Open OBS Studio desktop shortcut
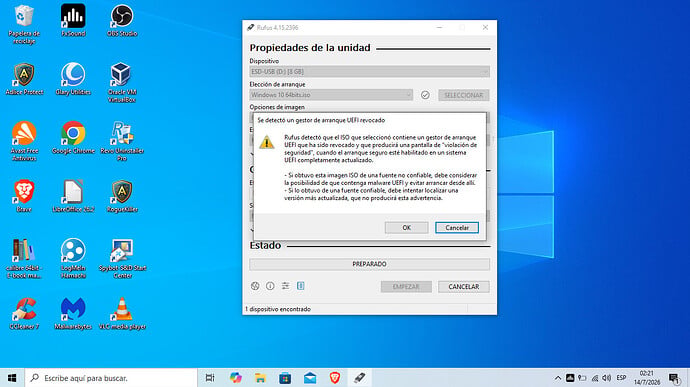Image resolution: width=690 pixels, height=387 pixels. (x=122, y=21)
